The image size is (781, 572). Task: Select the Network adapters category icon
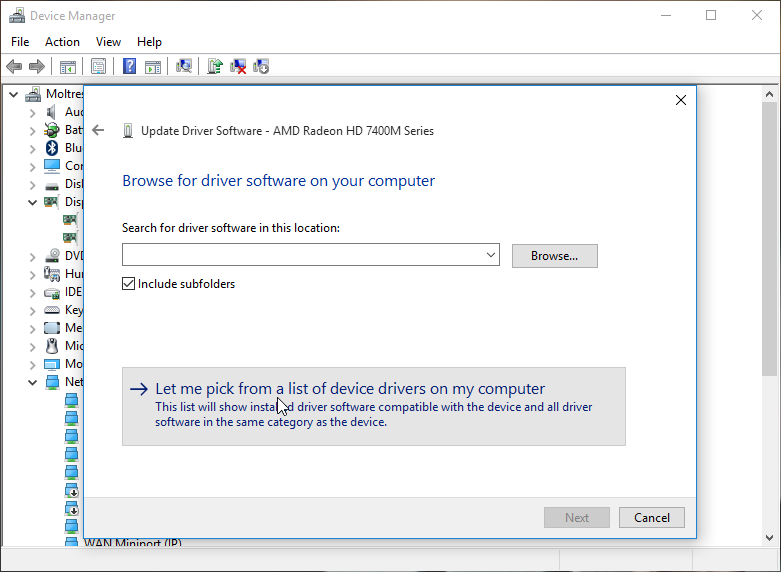point(52,382)
